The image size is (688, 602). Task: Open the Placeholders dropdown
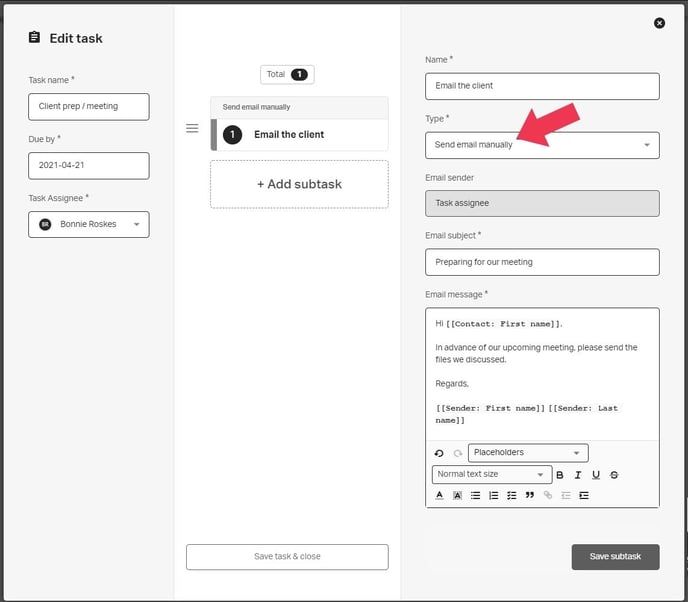(x=527, y=453)
